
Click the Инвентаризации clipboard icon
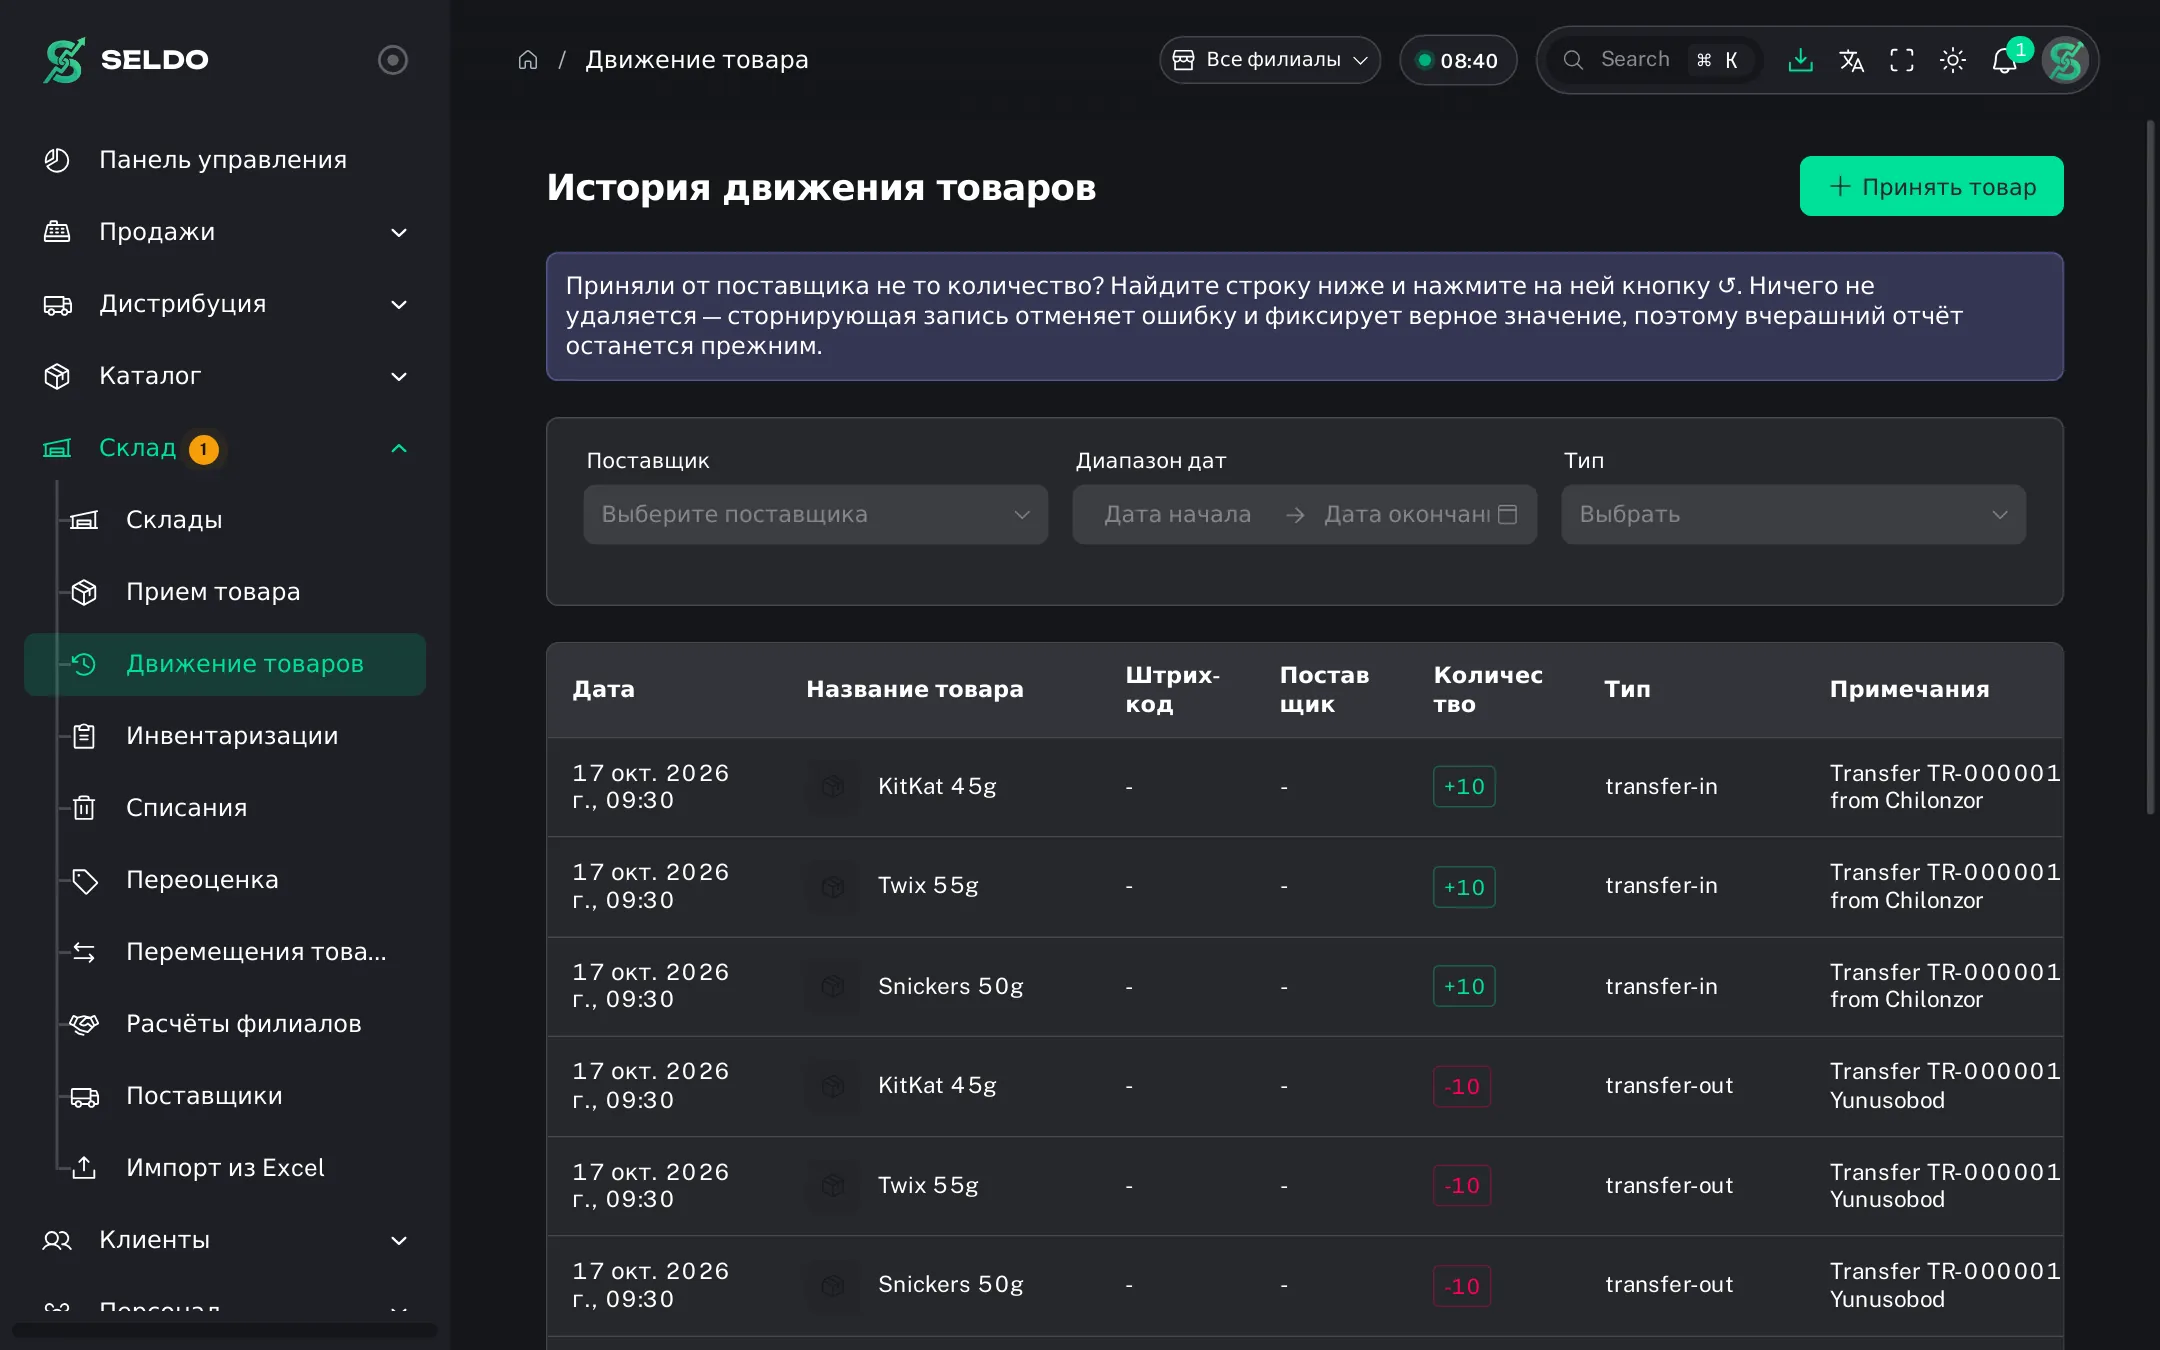(84, 736)
